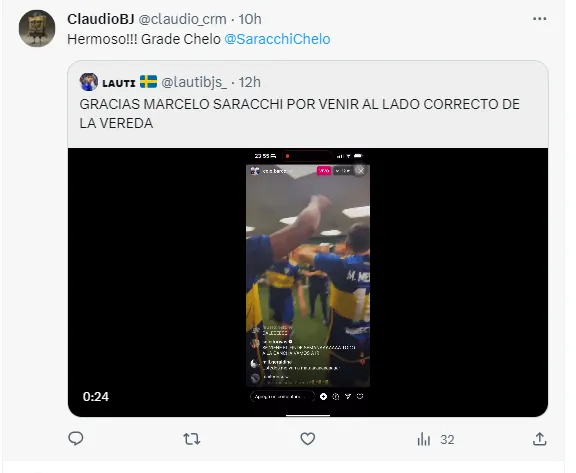Open ClaudioBJ display name profile
This screenshot has height=473, width=576.
(x=101, y=19)
